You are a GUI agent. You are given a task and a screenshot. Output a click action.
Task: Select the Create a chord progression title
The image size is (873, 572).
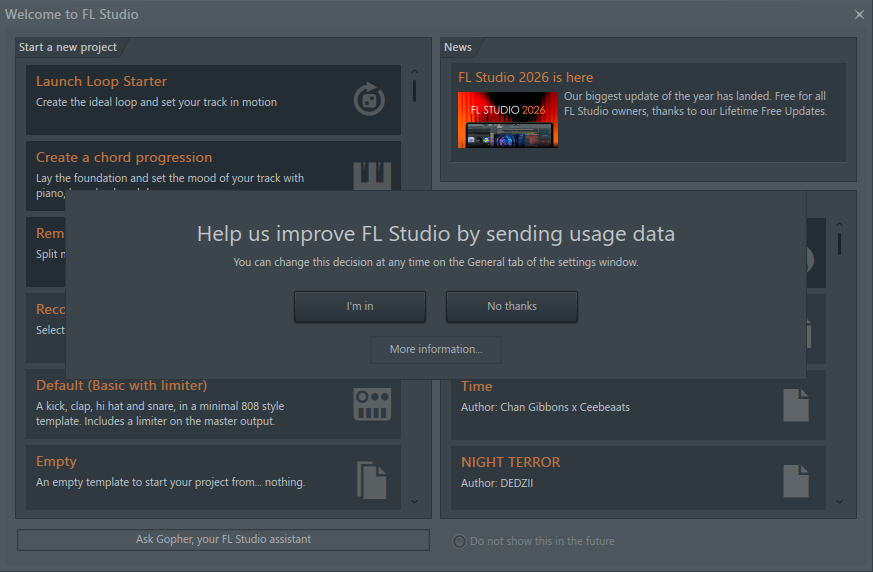pos(124,158)
